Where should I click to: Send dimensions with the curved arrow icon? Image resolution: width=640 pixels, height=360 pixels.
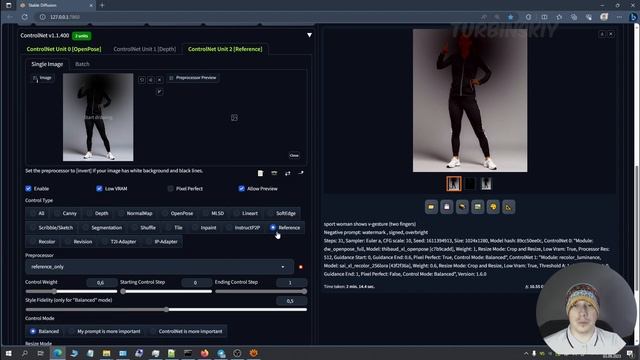pyautogui.click(x=301, y=173)
